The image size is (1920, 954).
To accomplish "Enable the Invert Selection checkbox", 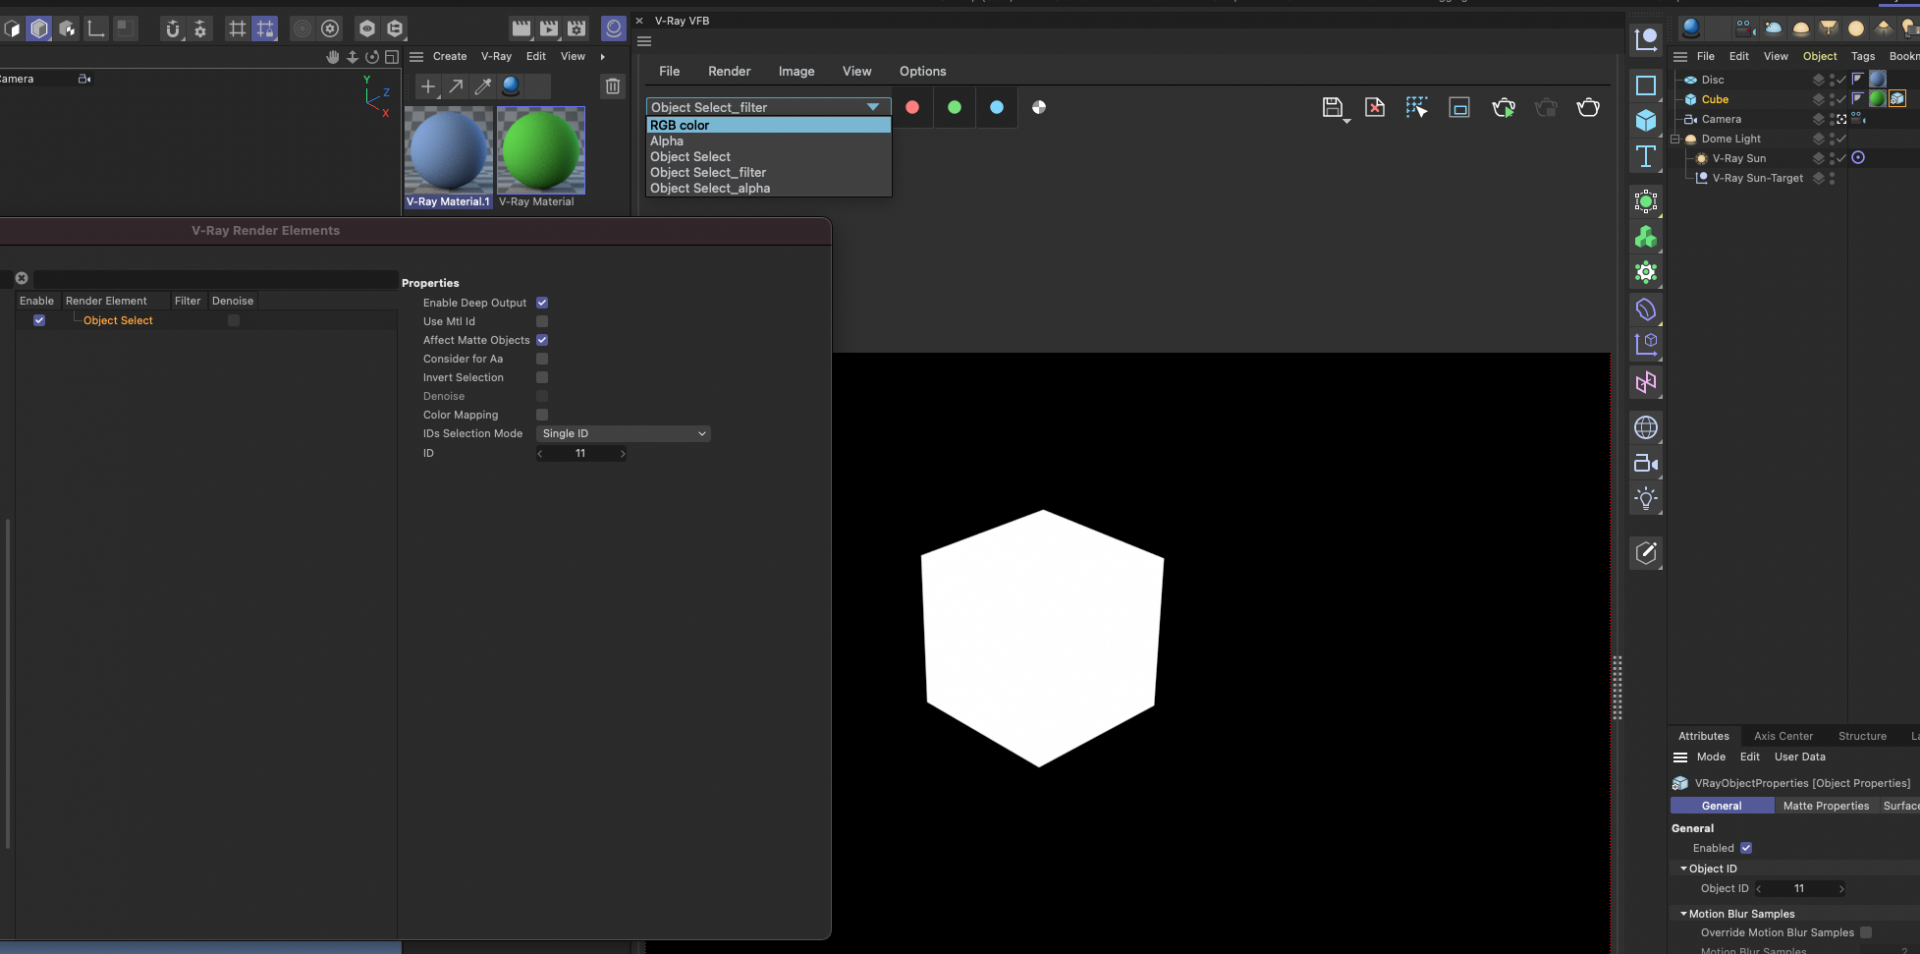I will tap(542, 377).
